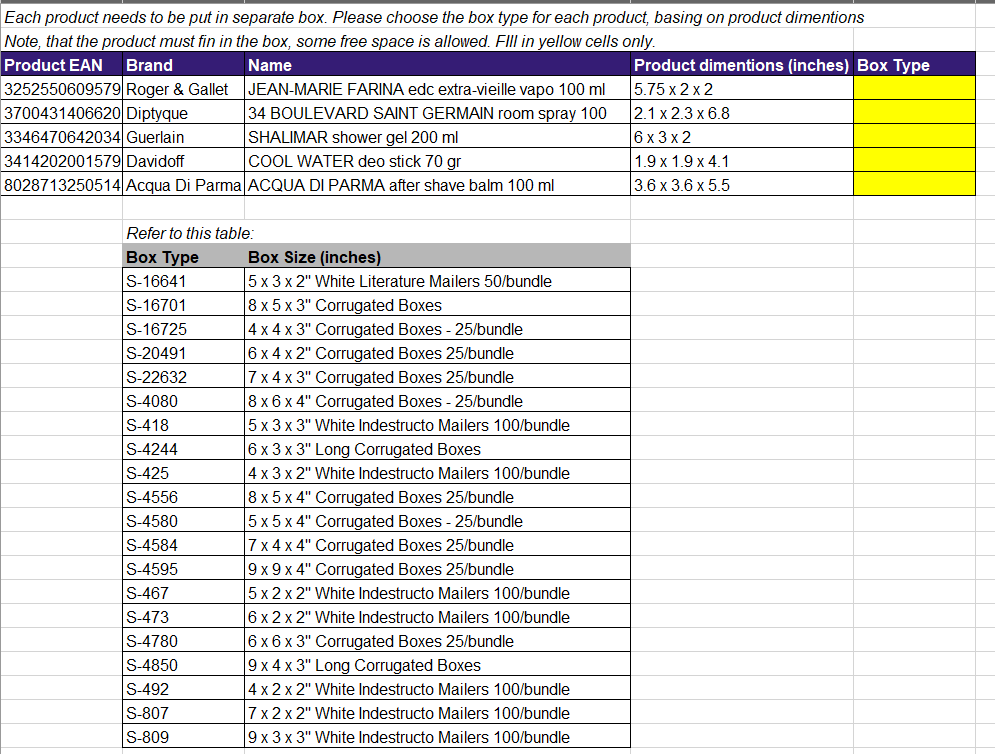
Task: Select box type cell S-418
Action: click(183, 425)
